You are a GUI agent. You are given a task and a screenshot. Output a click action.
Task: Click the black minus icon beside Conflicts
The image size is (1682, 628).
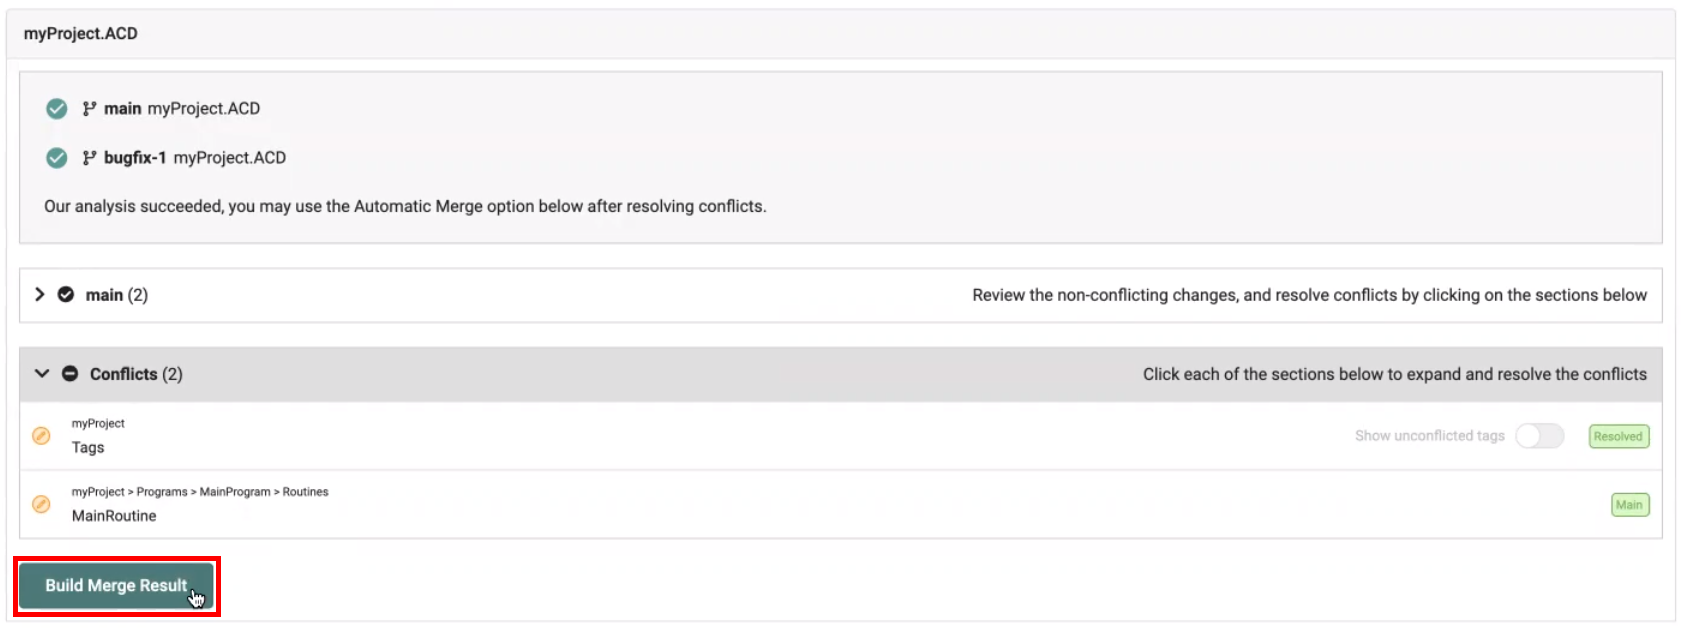[x=70, y=374]
